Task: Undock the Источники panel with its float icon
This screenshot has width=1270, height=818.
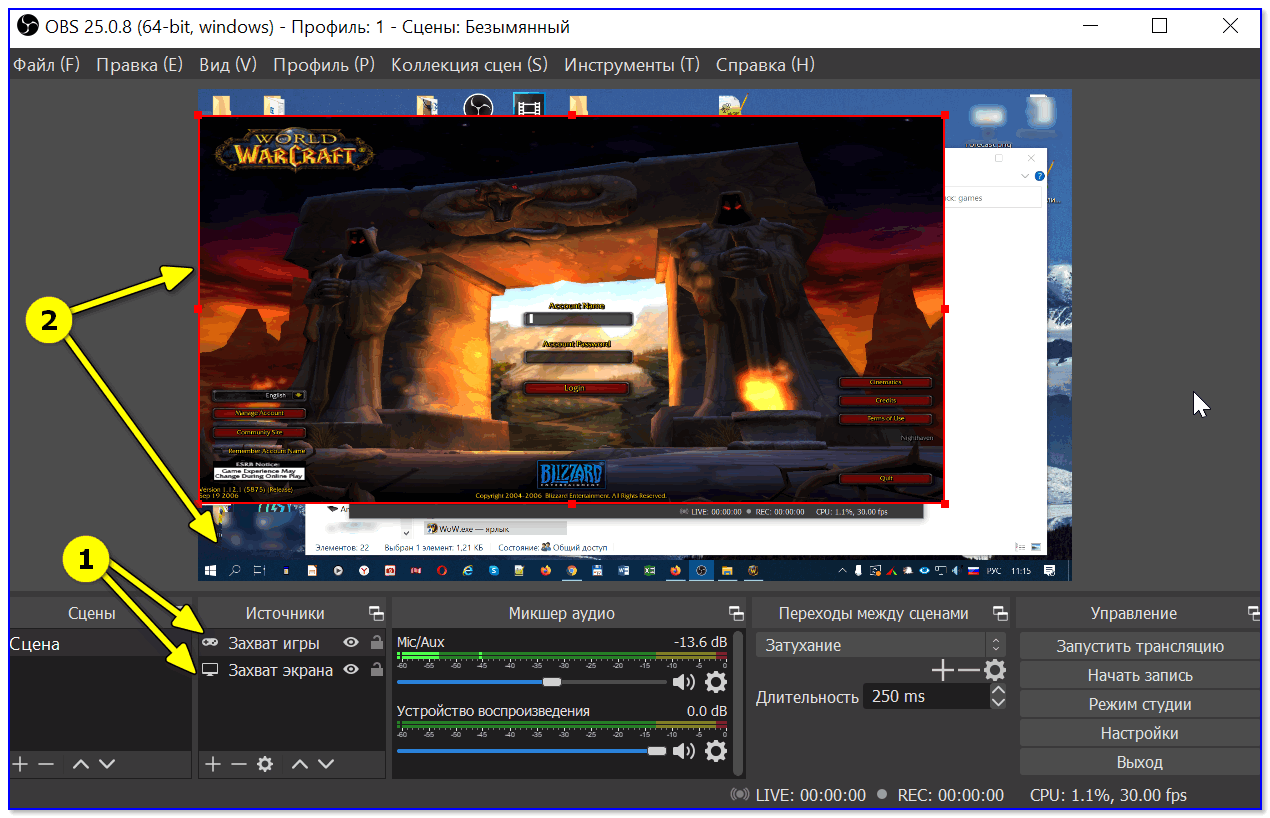Action: pyautogui.click(x=376, y=613)
